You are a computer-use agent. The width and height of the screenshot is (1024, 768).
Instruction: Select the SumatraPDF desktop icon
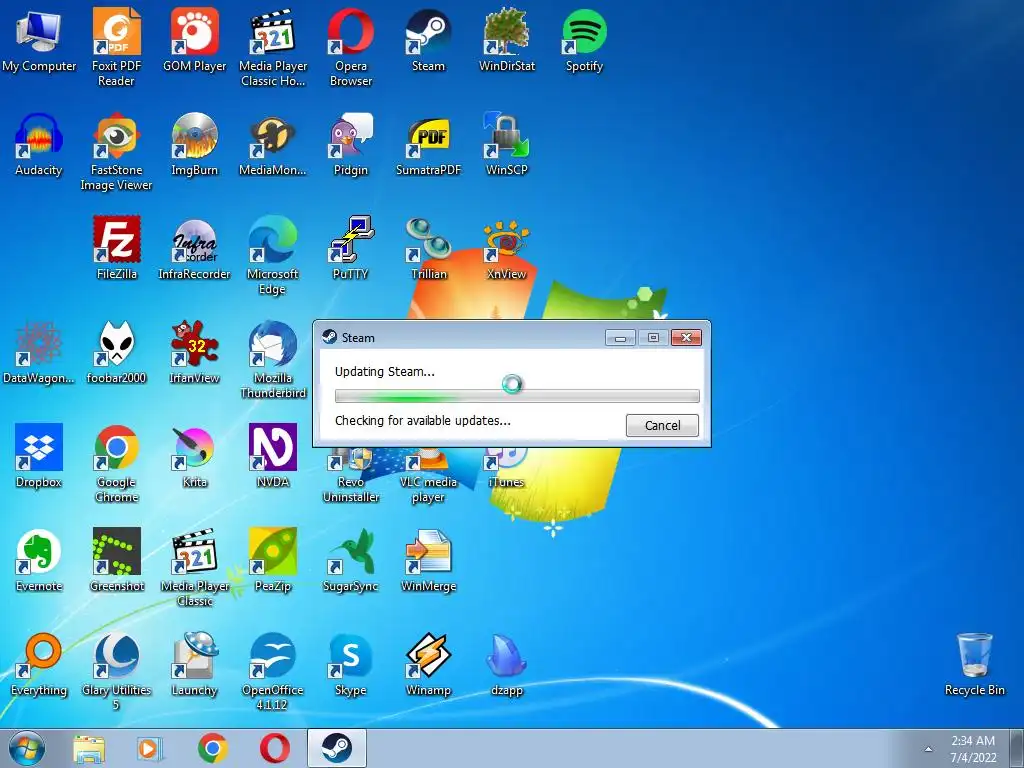(428, 145)
